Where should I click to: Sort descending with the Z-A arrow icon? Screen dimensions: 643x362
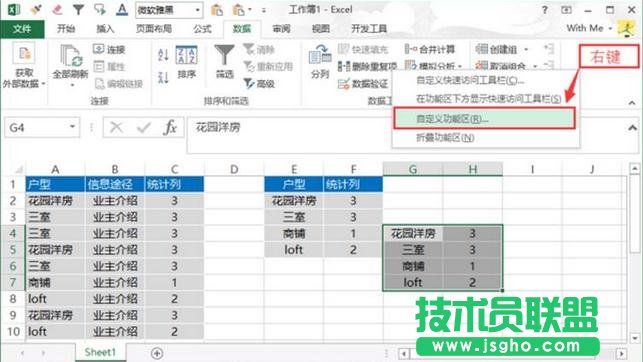coord(163,77)
